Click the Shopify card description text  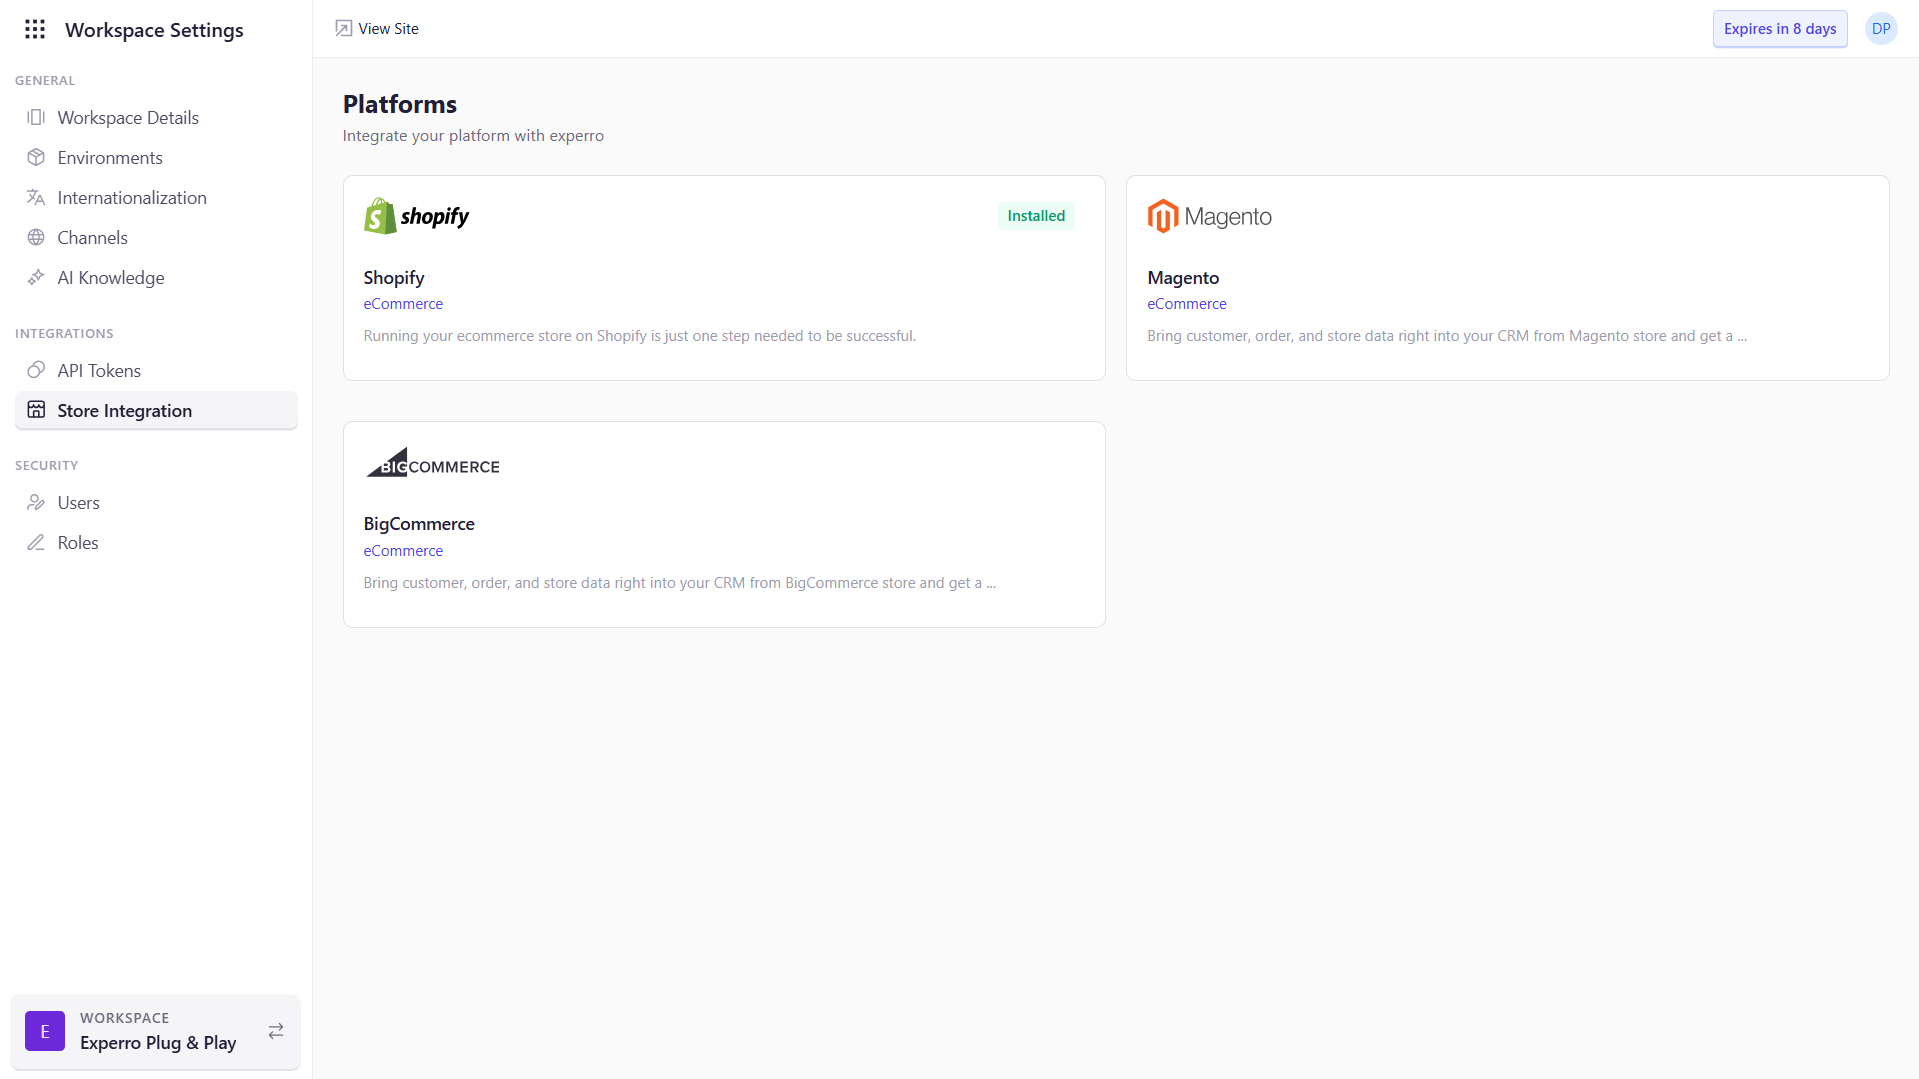(x=640, y=336)
